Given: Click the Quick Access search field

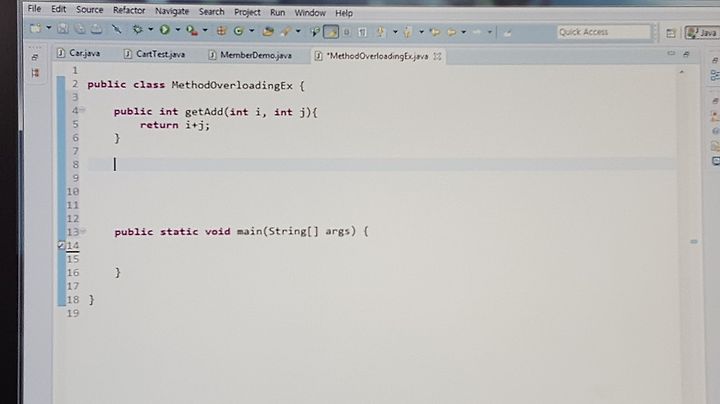Looking at the screenshot, I should click(604, 32).
